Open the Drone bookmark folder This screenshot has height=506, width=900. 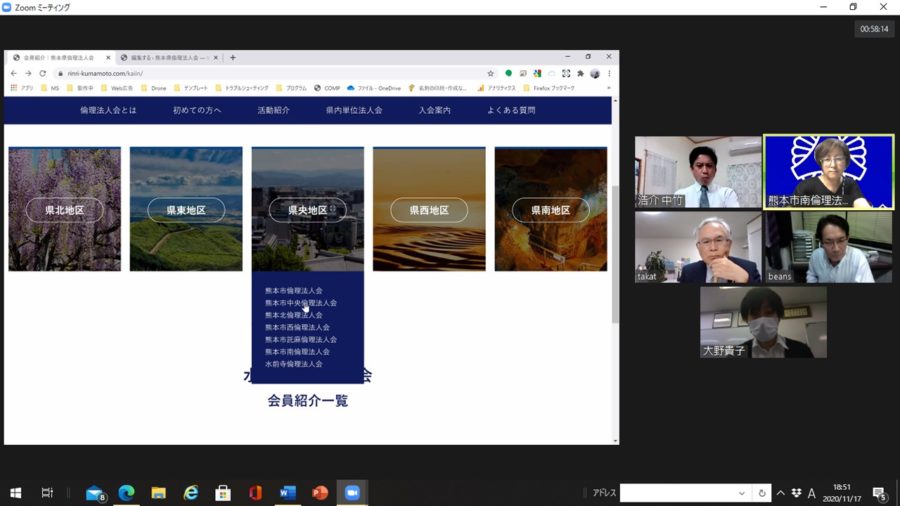154,88
